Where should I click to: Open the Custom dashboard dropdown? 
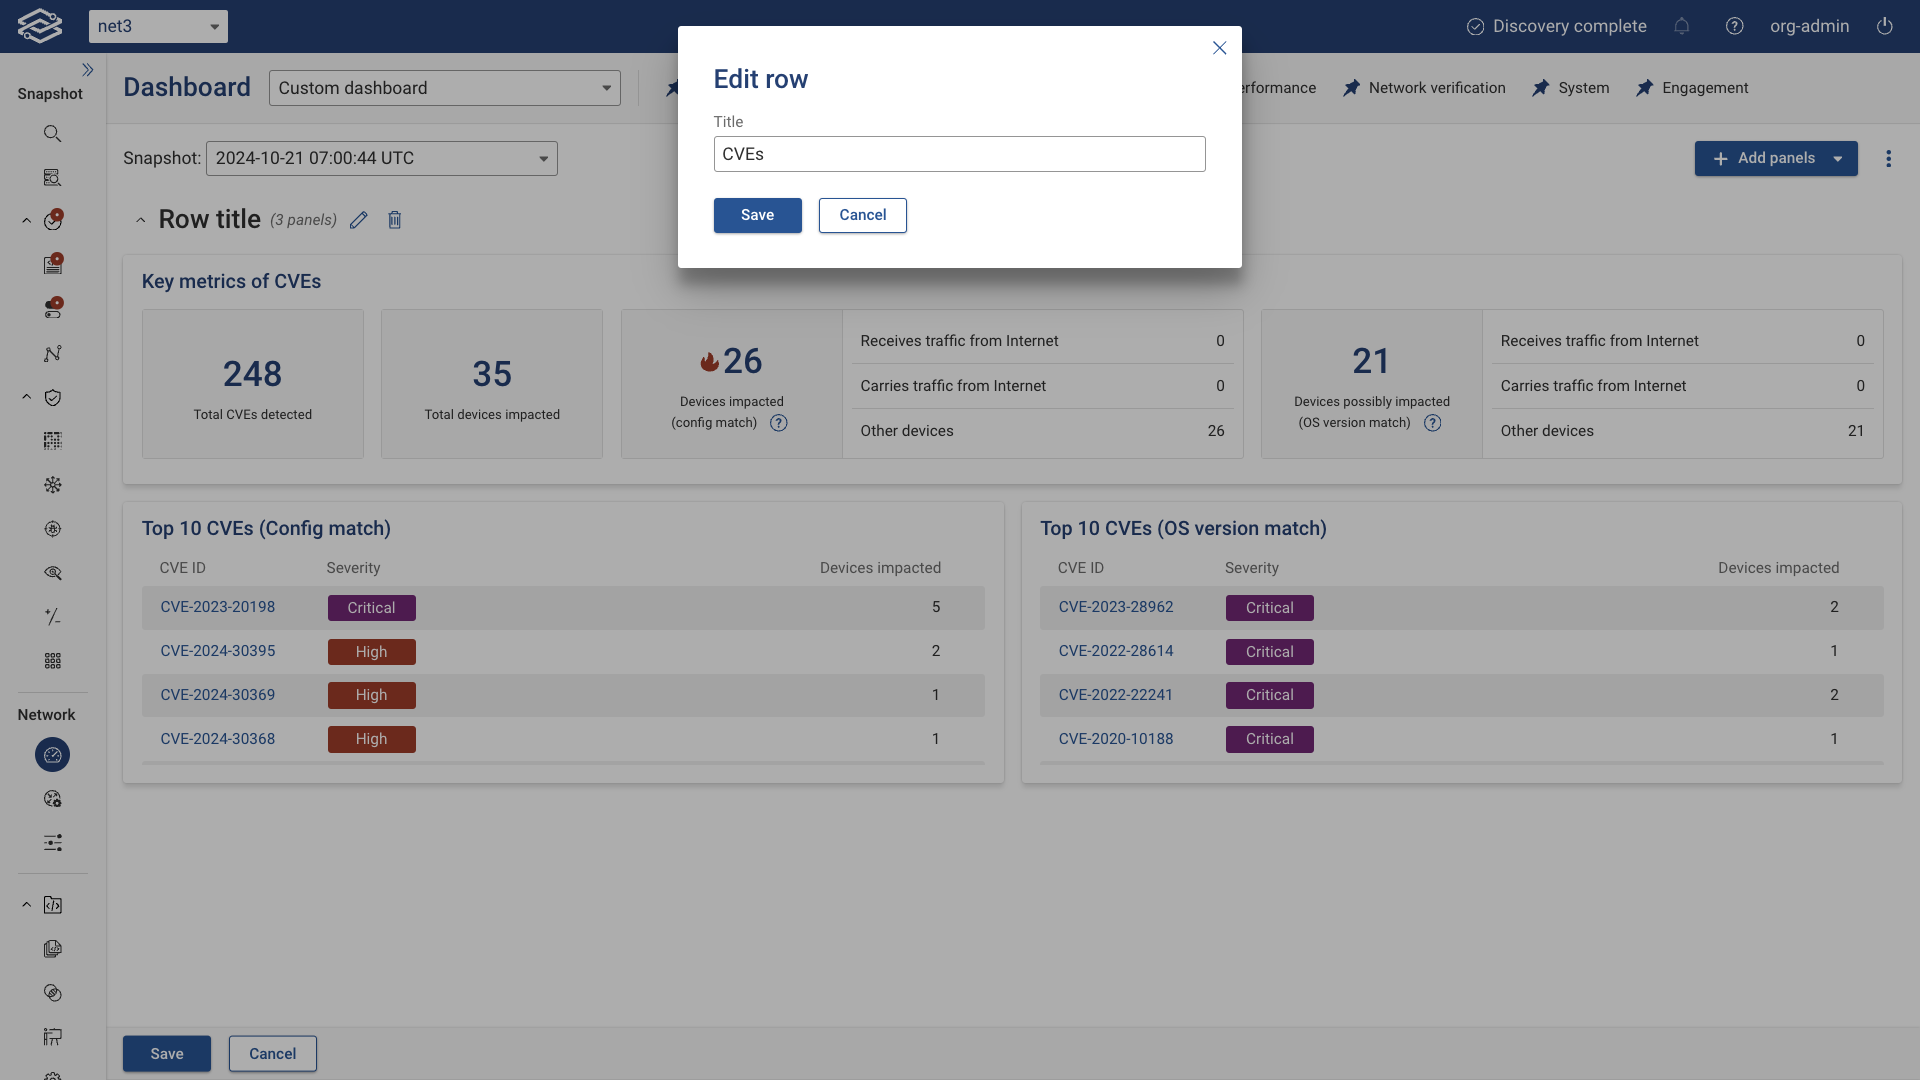pos(445,88)
